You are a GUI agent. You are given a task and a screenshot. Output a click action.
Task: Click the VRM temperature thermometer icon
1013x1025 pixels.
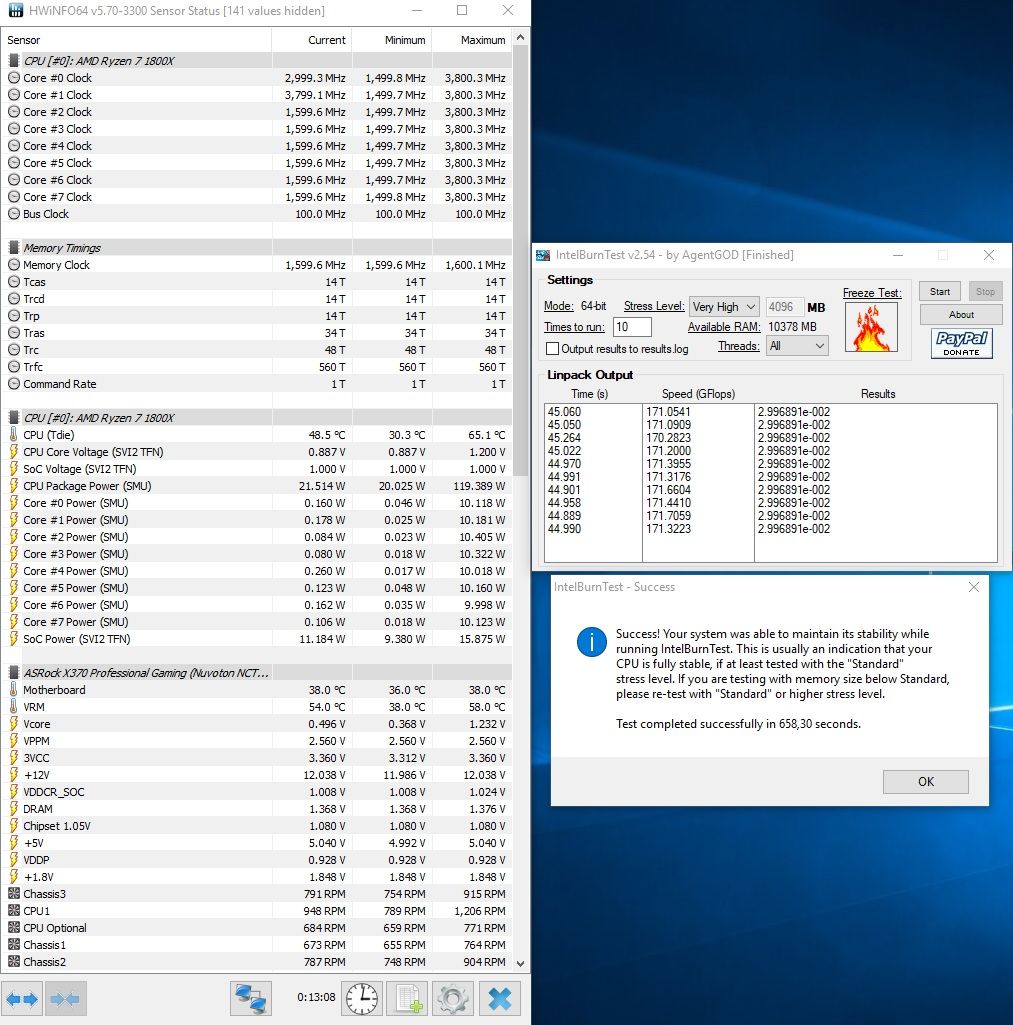[x=14, y=707]
